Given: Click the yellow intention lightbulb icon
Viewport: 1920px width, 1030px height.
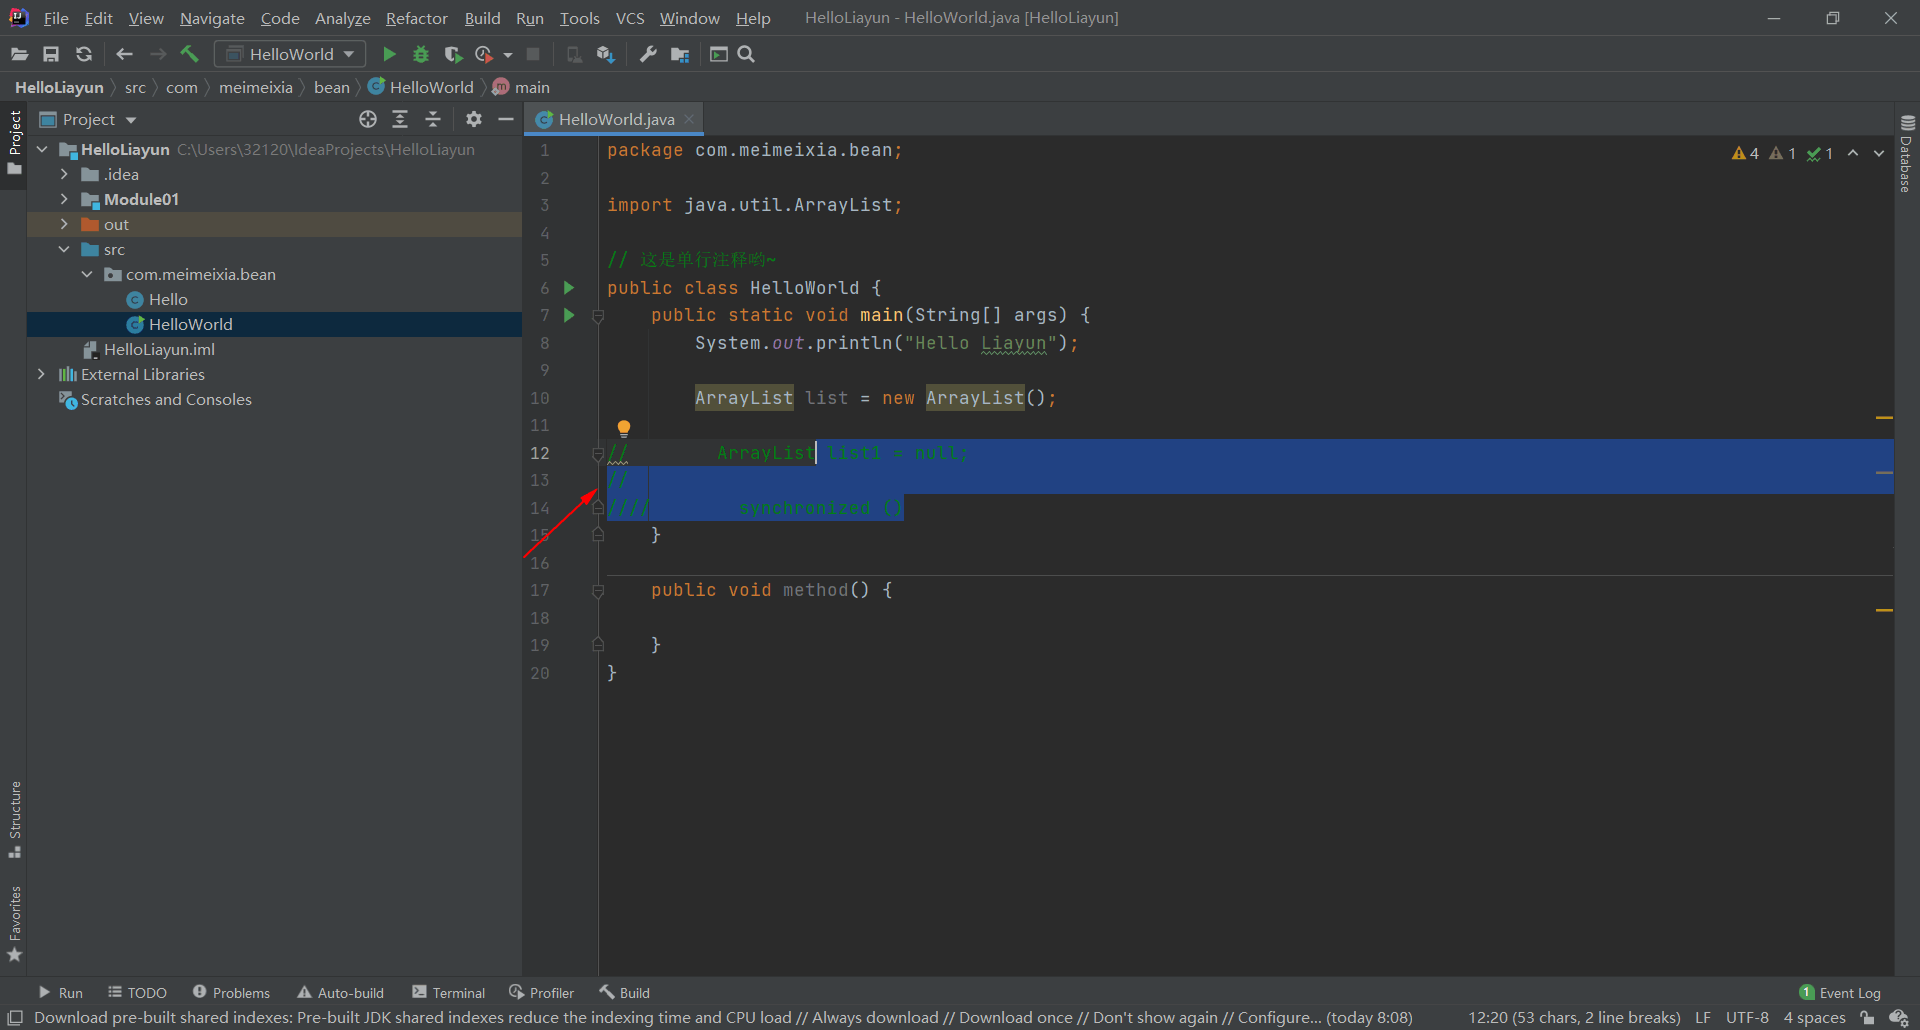Looking at the screenshot, I should [x=623, y=429].
